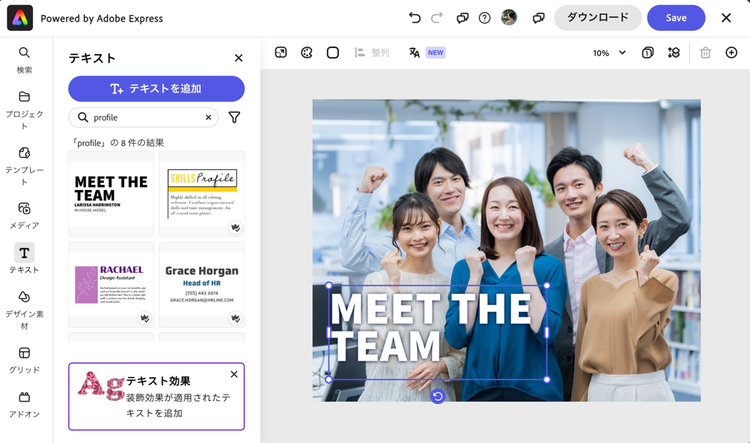Open the グリッド sidebar panel

[x=24, y=360]
